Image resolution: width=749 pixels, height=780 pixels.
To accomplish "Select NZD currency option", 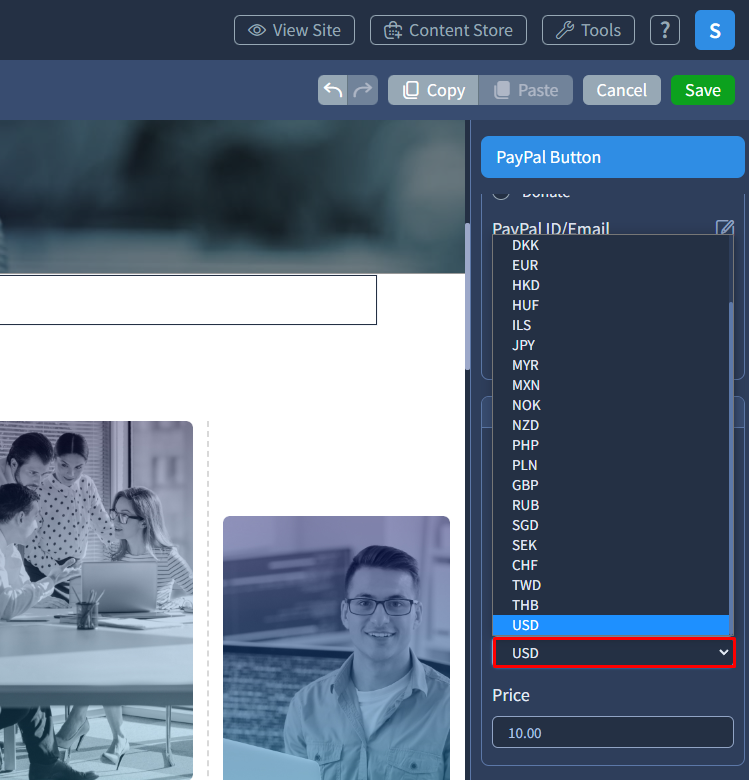I will (611, 425).
